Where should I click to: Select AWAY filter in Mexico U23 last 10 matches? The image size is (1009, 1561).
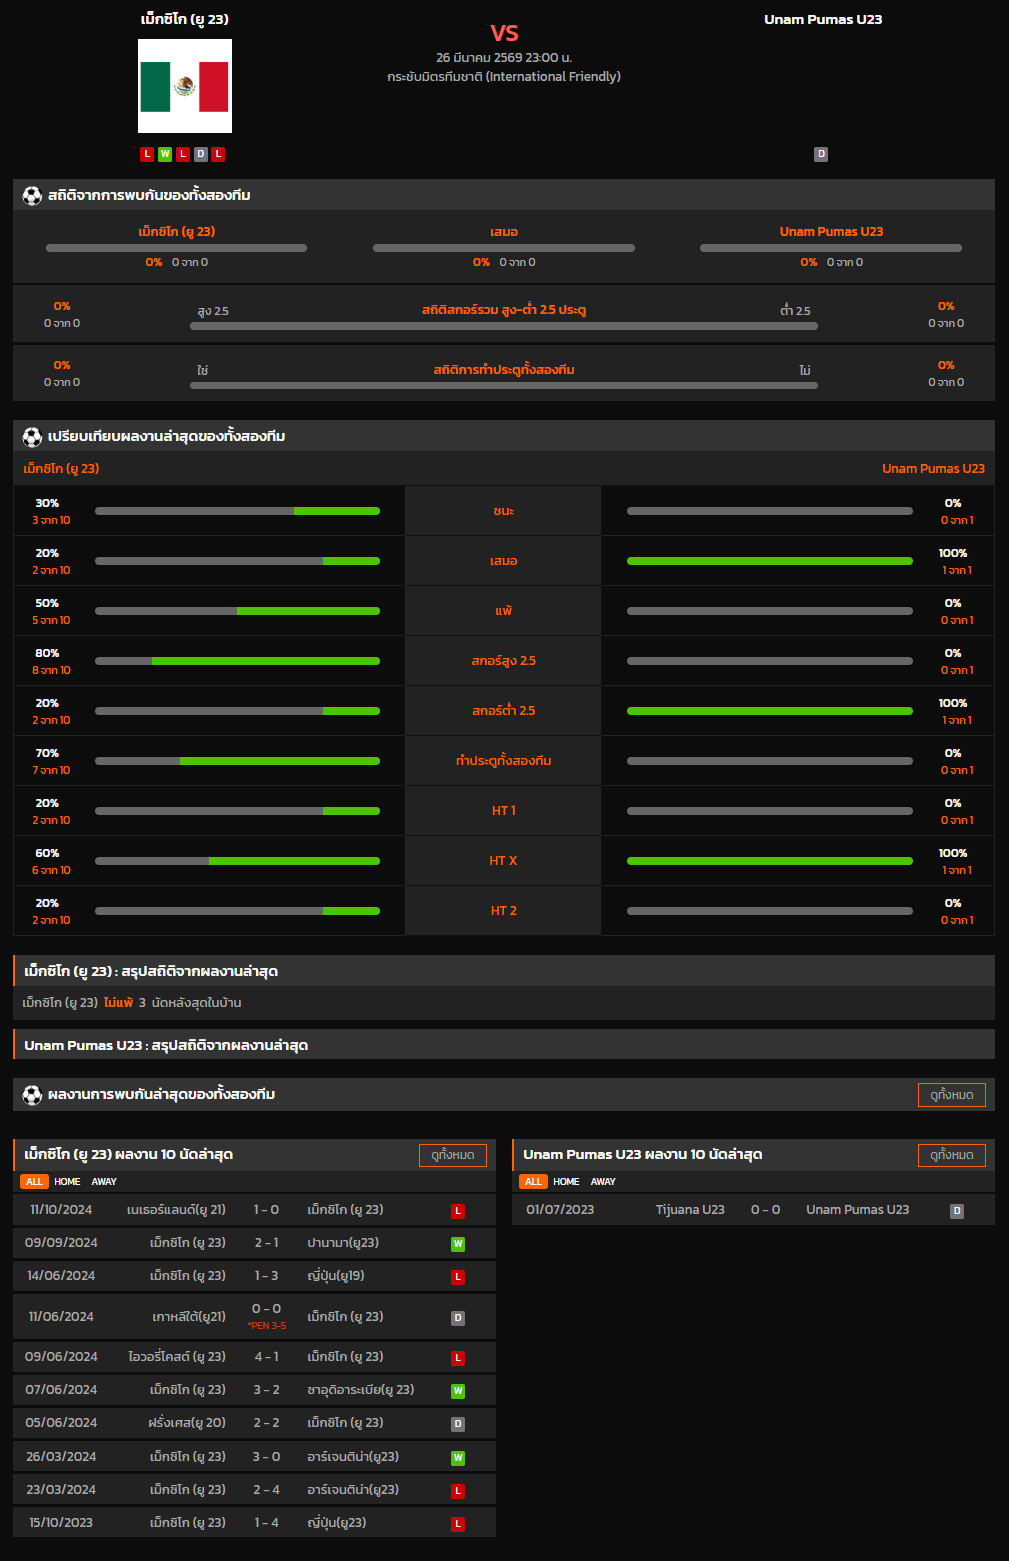[x=104, y=1182]
